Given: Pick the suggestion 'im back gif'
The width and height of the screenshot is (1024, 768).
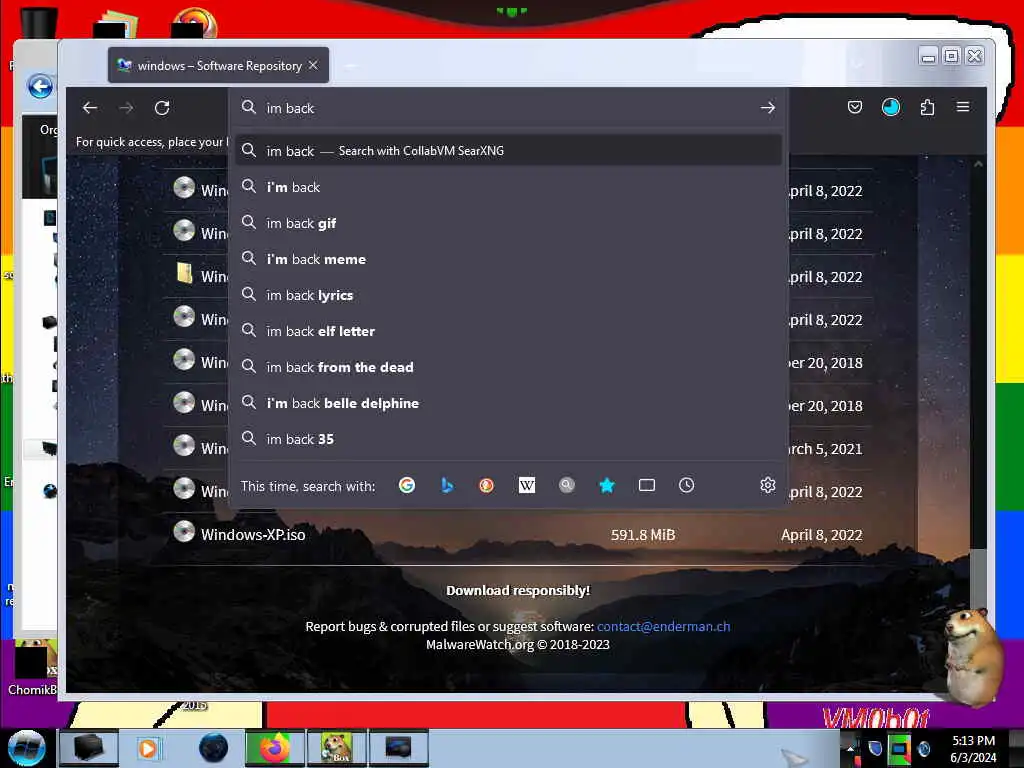Looking at the screenshot, I should [x=509, y=223].
